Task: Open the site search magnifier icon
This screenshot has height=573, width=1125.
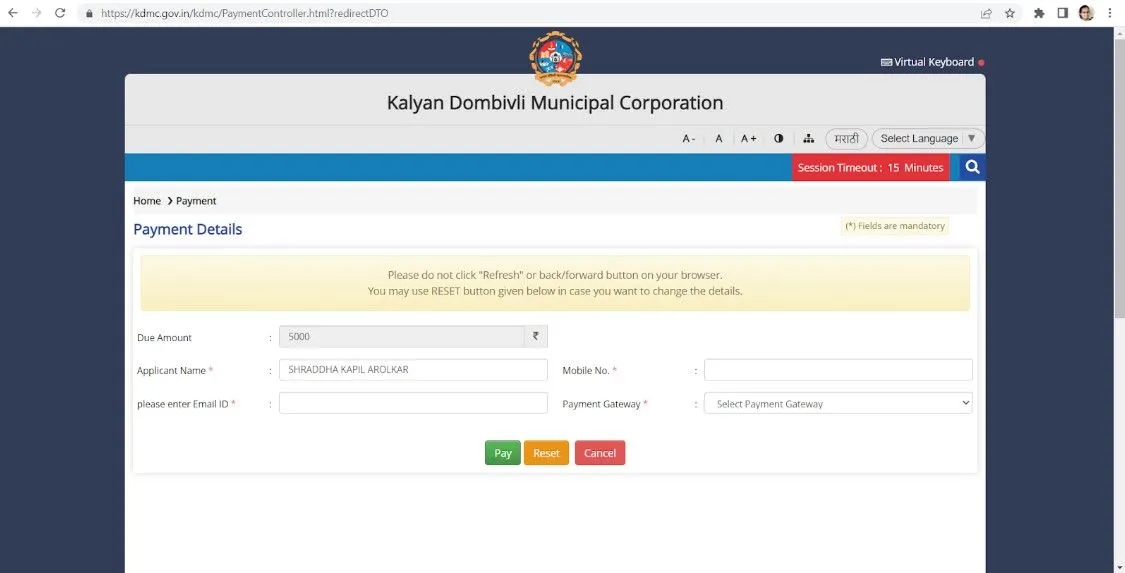Action: pos(972,167)
